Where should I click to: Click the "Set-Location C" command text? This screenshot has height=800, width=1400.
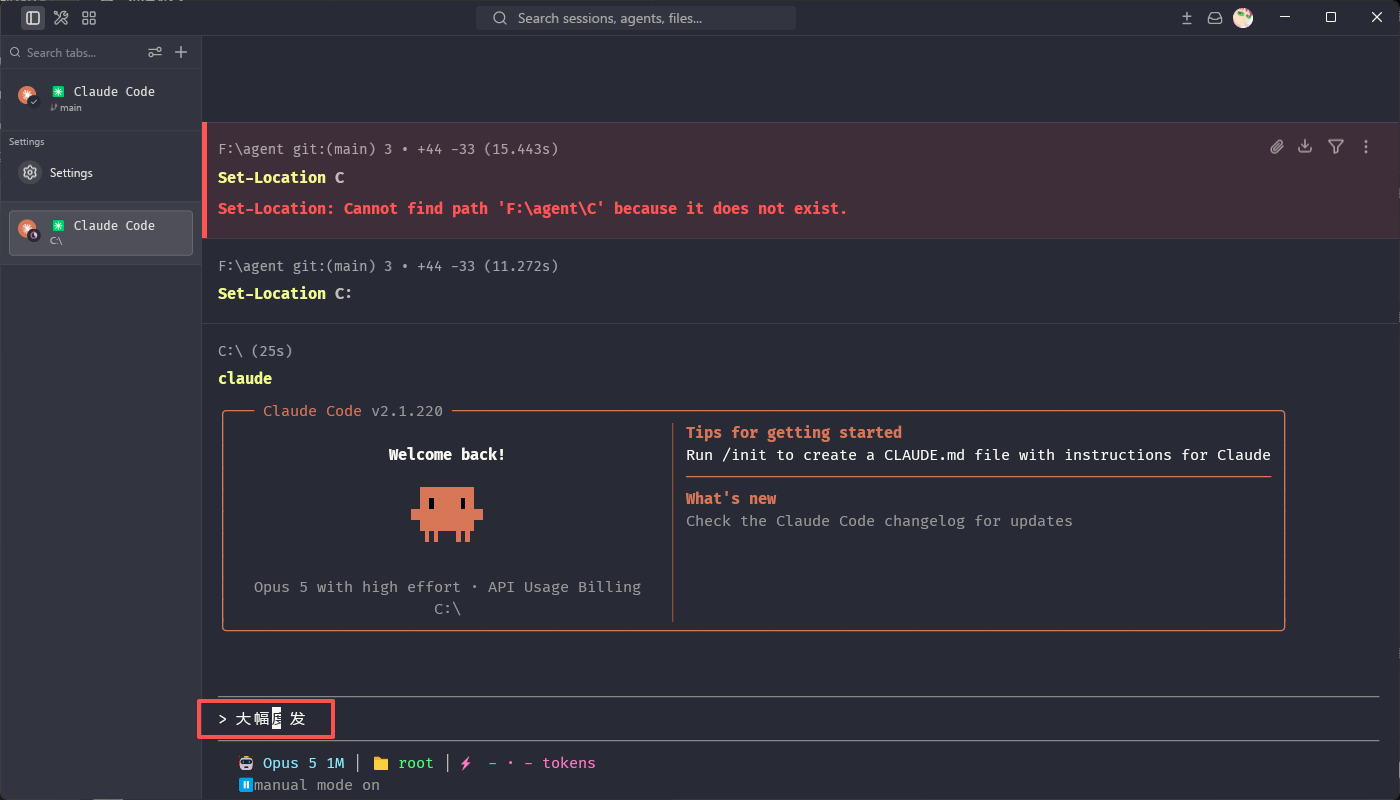pos(281,177)
